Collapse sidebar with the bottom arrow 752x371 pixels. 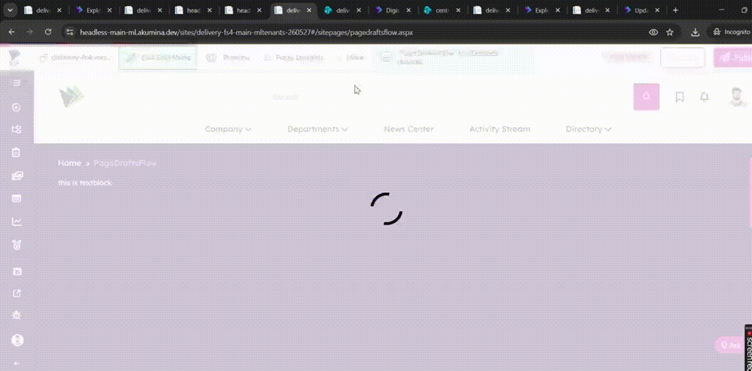[x=16, y=363]
